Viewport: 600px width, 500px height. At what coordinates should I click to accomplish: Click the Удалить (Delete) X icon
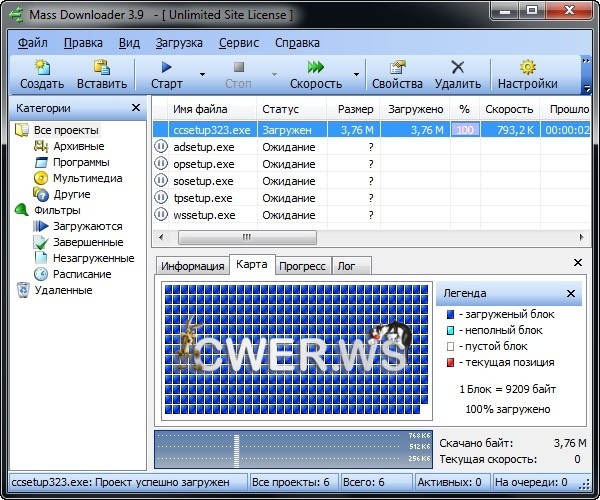click(x=458, y=68)
